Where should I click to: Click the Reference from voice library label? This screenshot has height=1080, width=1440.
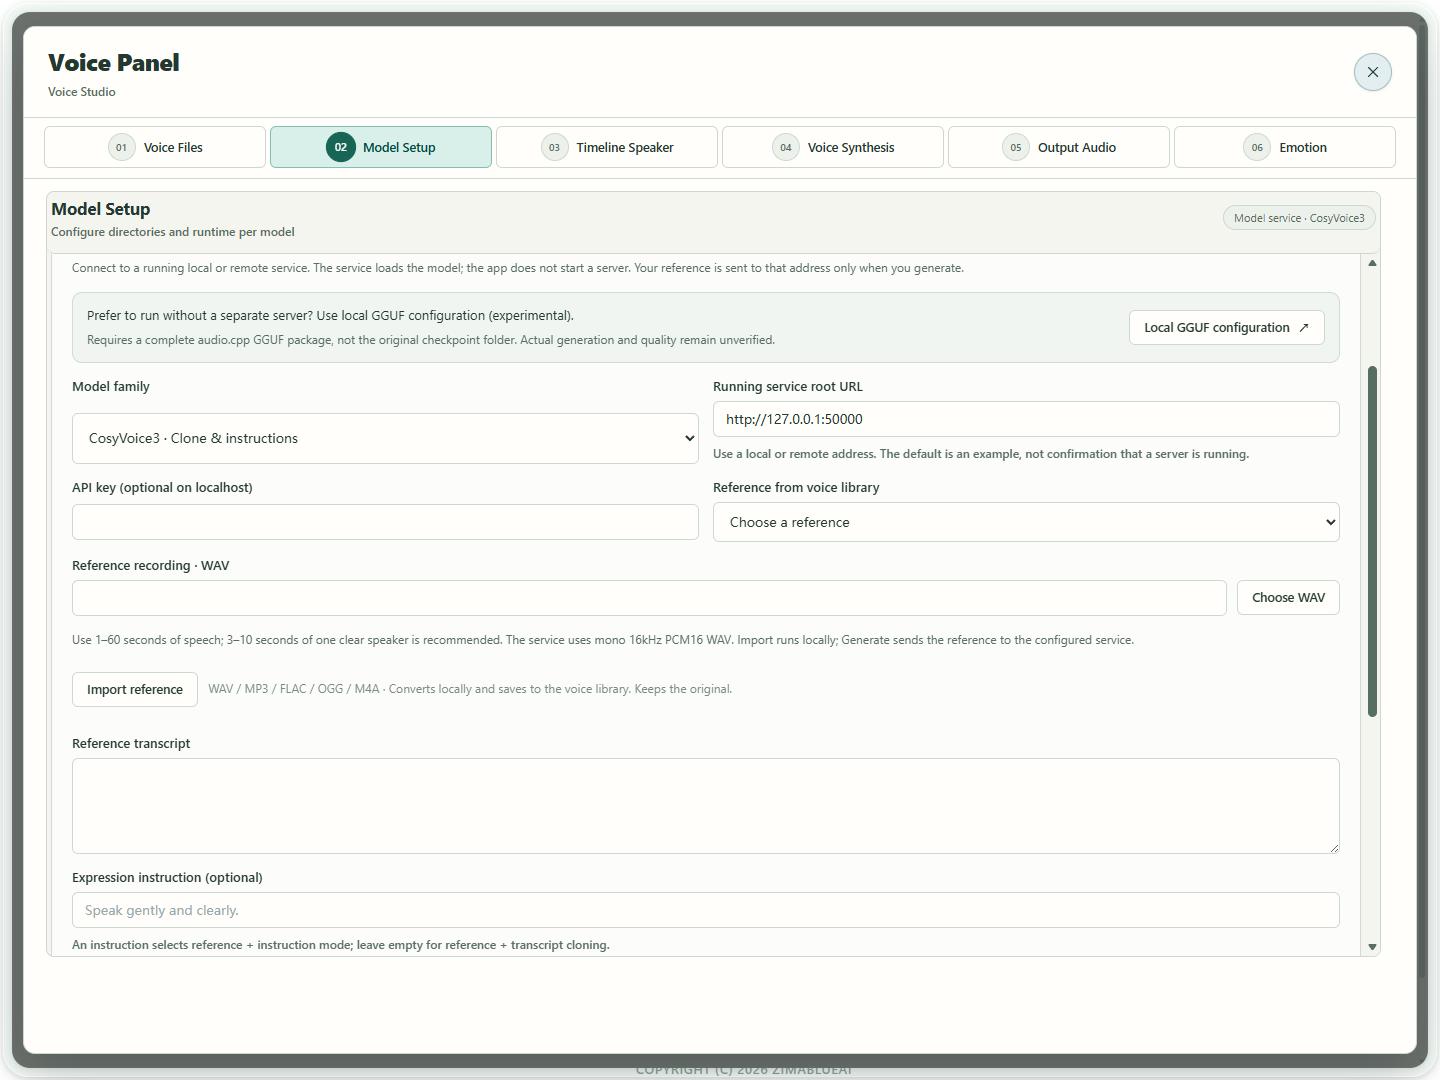click(x=796, y=488)
